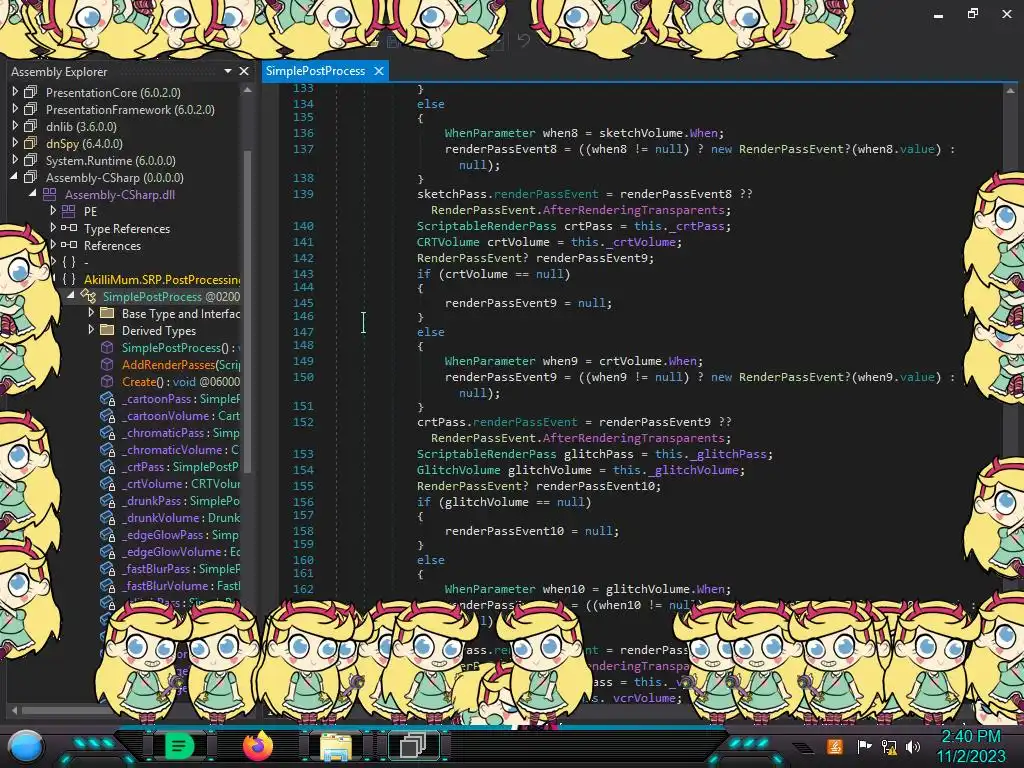Select the _fastBlurVolume field in the tree
1024x768 pixels.
tap(181, 586)
